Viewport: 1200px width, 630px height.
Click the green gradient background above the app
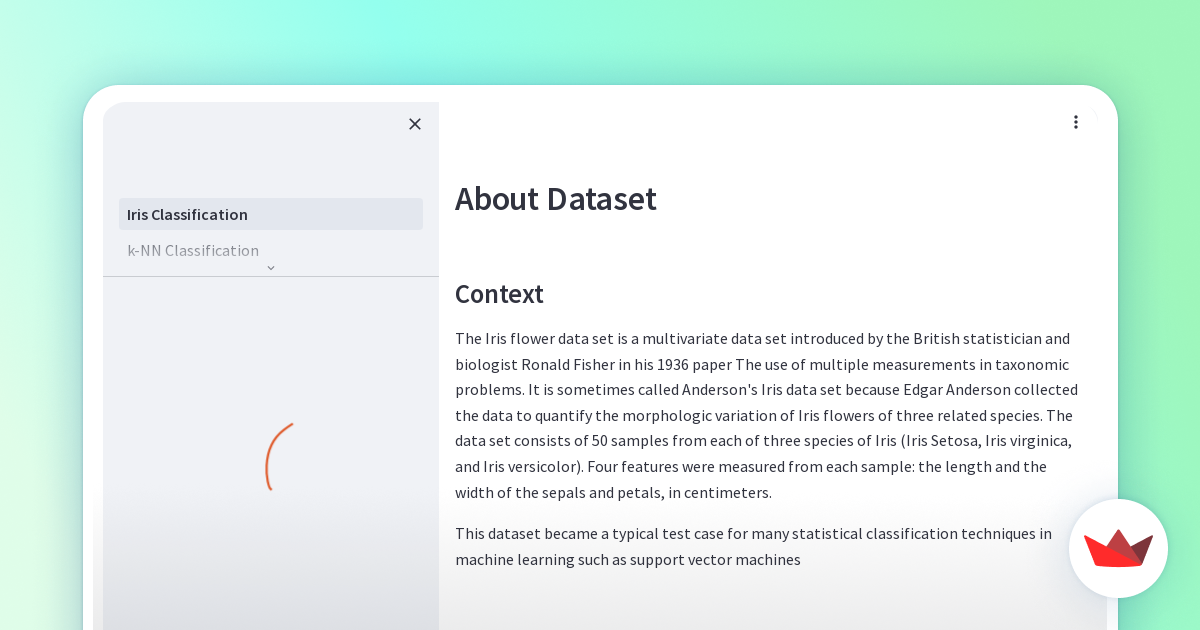click(x=600, y=40)
